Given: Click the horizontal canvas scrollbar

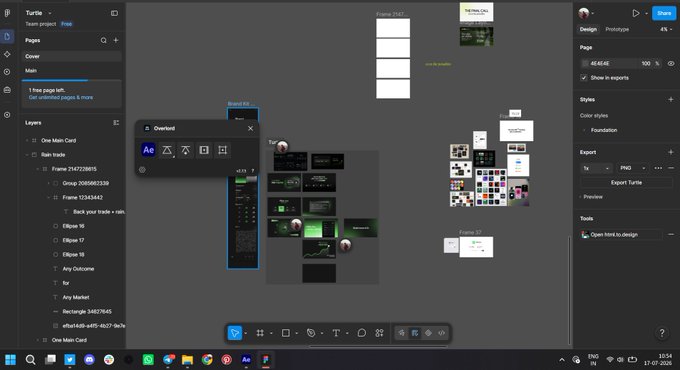Looking at the screenshot, I should tap(378, 347).
